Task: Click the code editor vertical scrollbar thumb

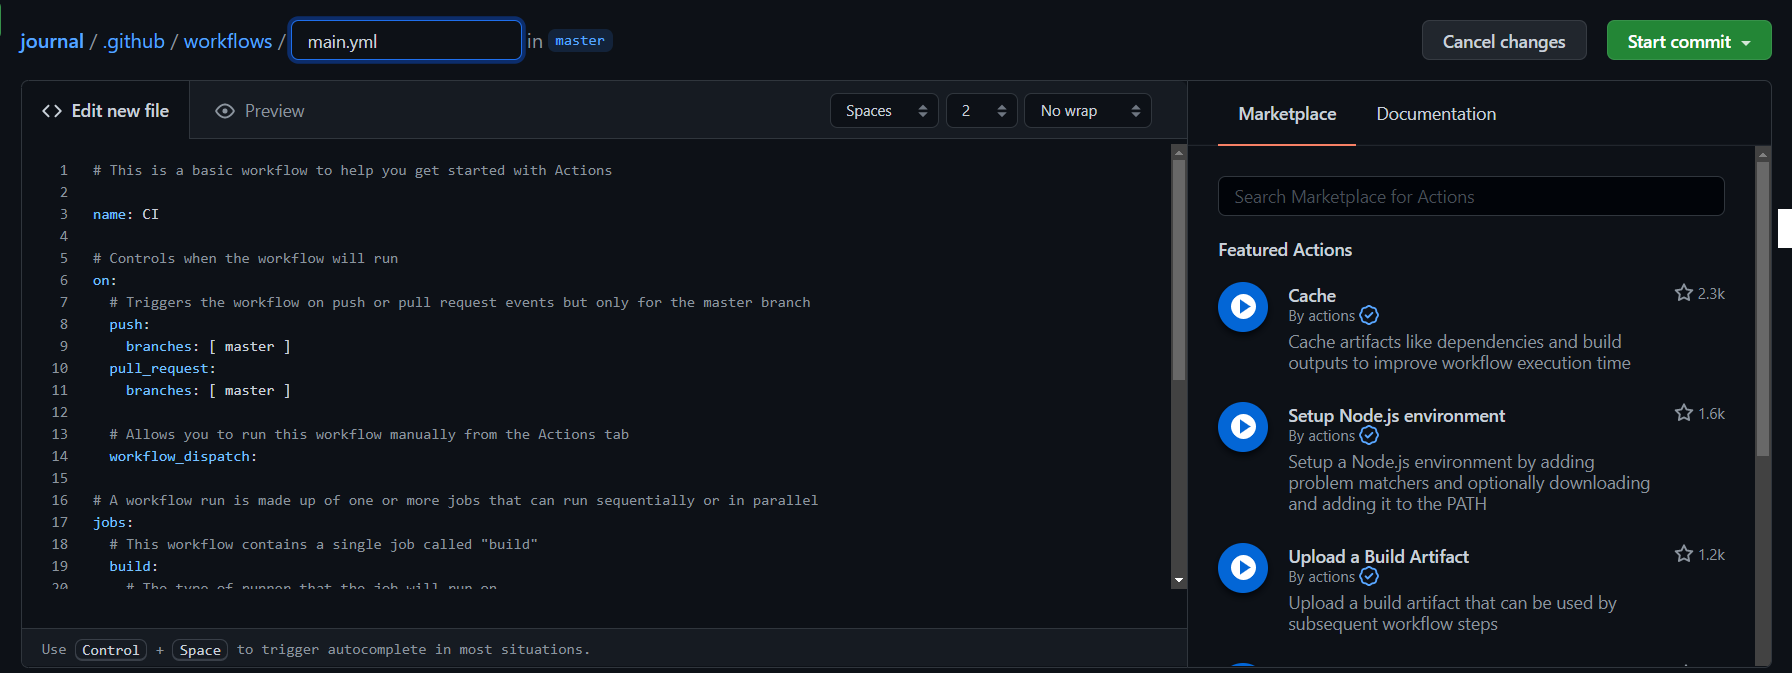Action: pos(1179,270)
